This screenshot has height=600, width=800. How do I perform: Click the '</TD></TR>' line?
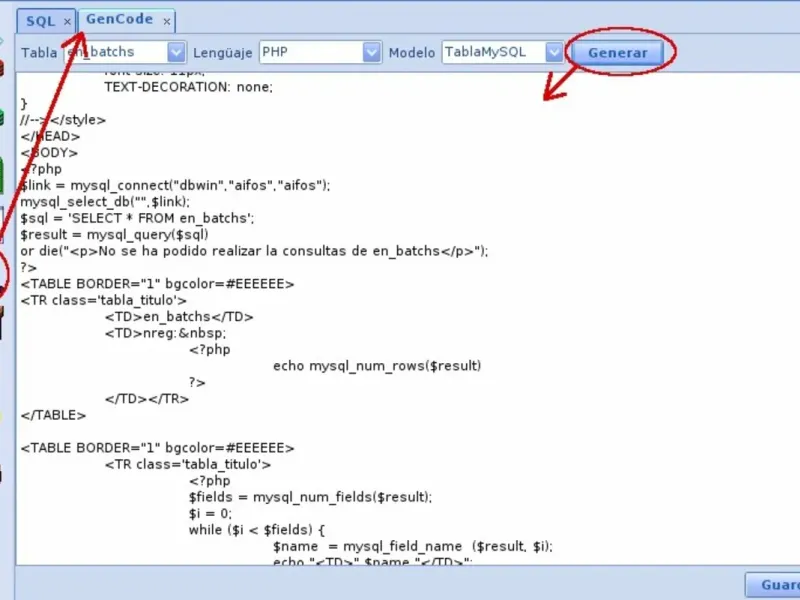[147, 398]
